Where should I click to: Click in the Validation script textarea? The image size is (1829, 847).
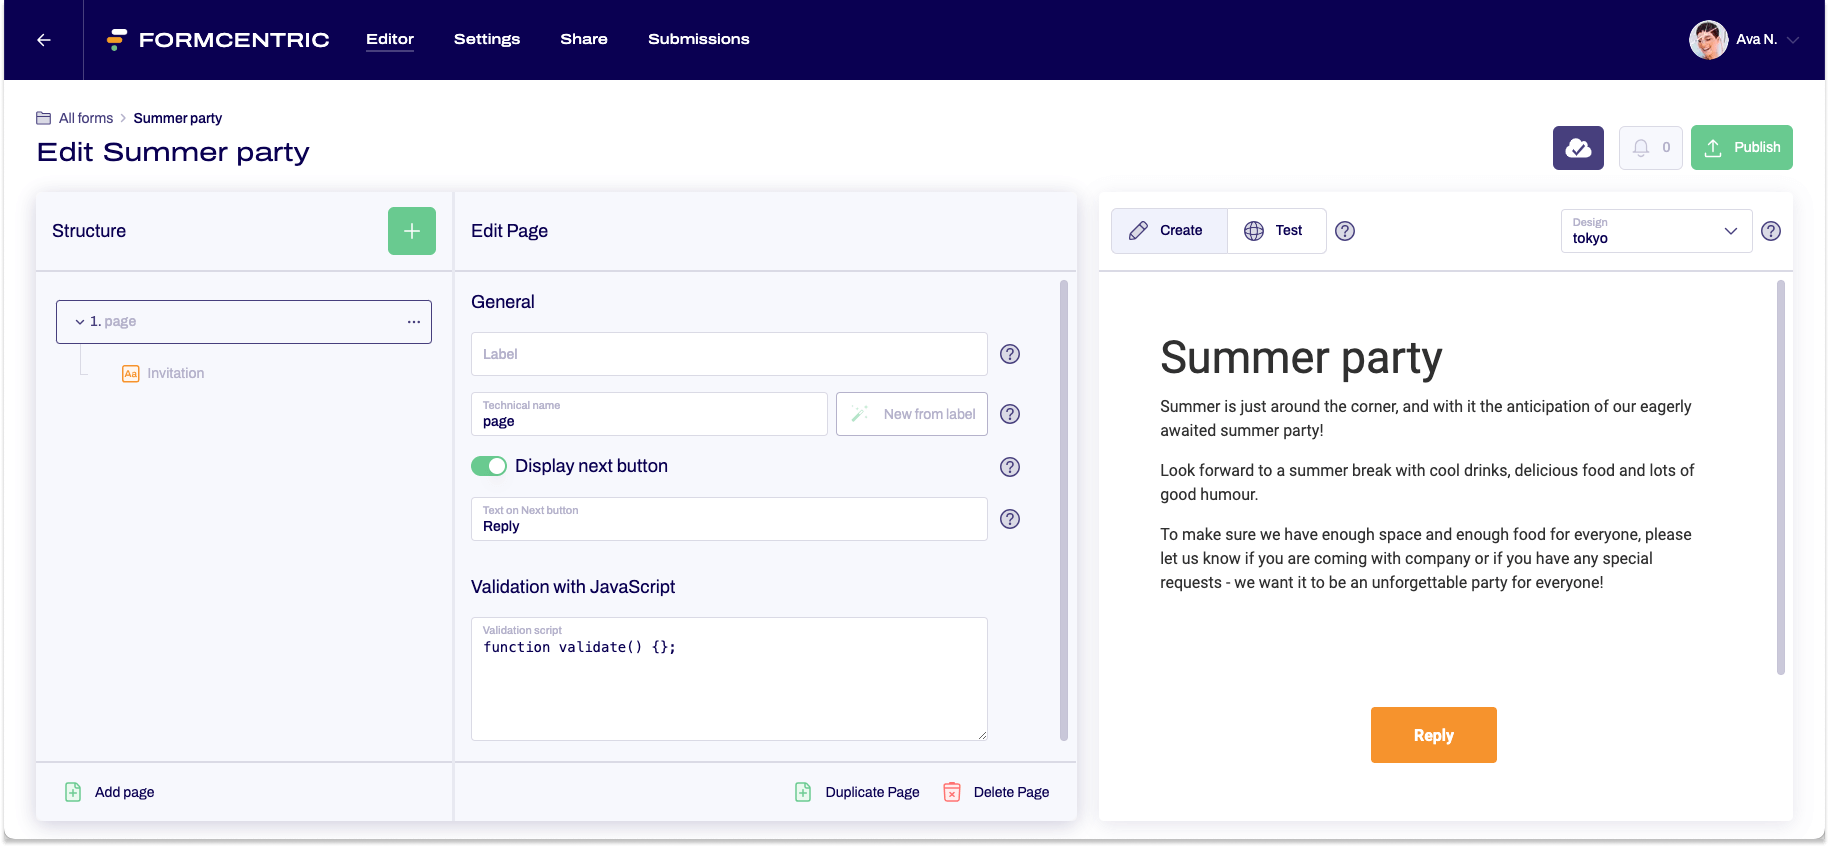click(x=729, y=679)
